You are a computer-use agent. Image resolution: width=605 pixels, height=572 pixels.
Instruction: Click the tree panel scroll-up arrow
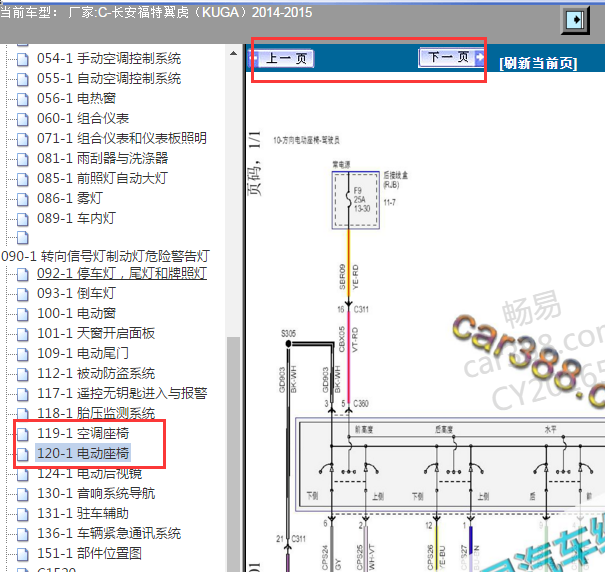tap(233, 54)
